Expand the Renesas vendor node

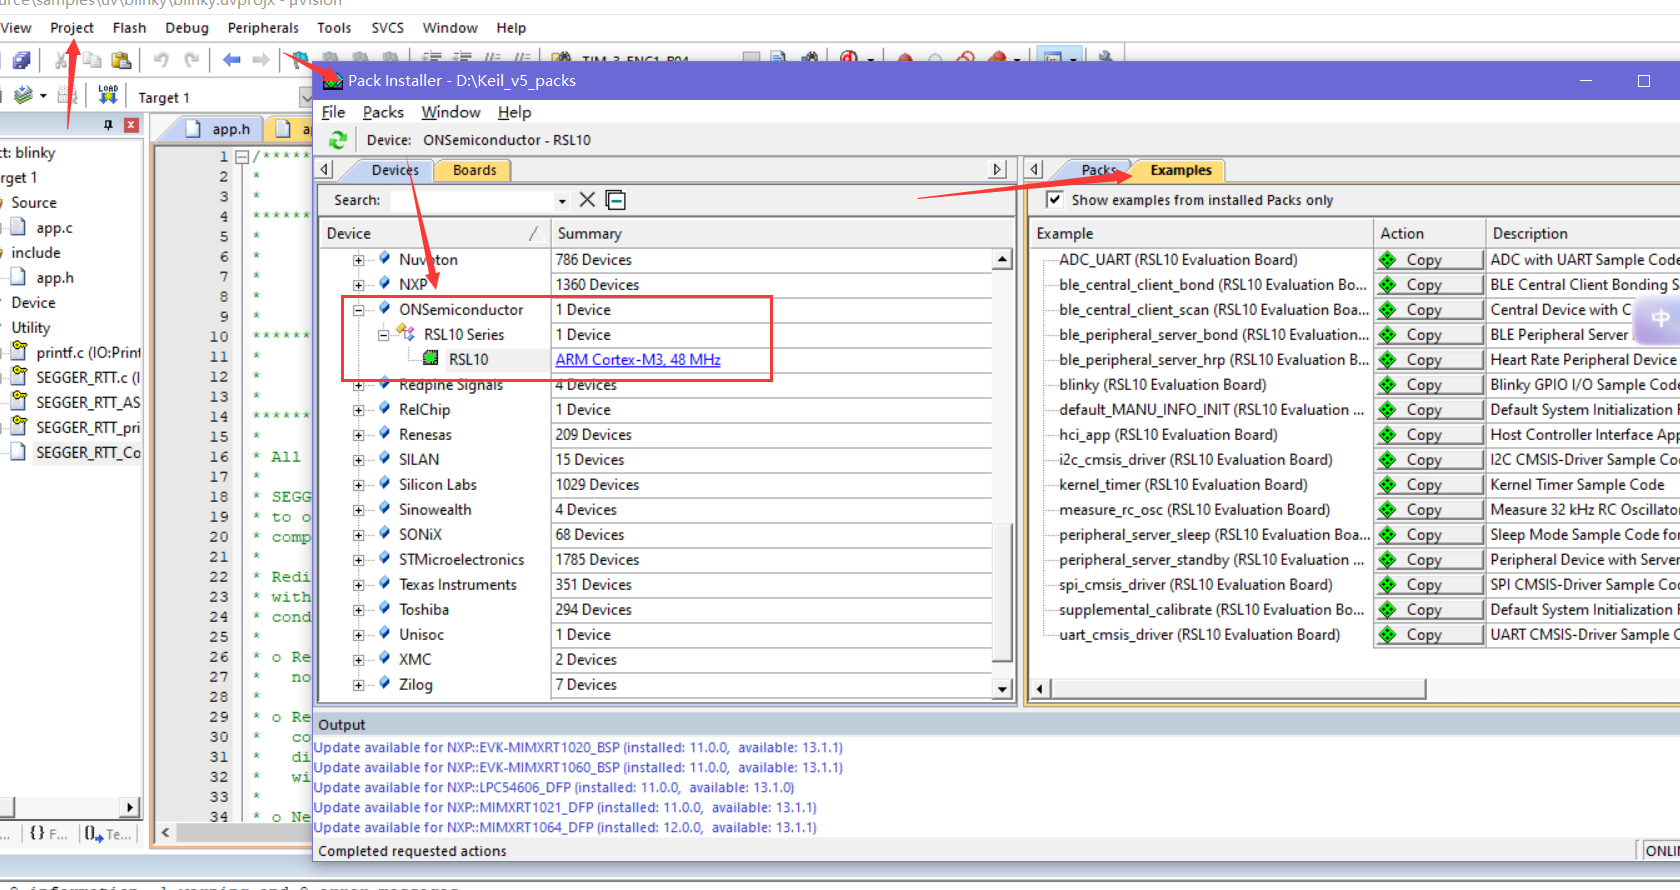(x=358, y=435)
